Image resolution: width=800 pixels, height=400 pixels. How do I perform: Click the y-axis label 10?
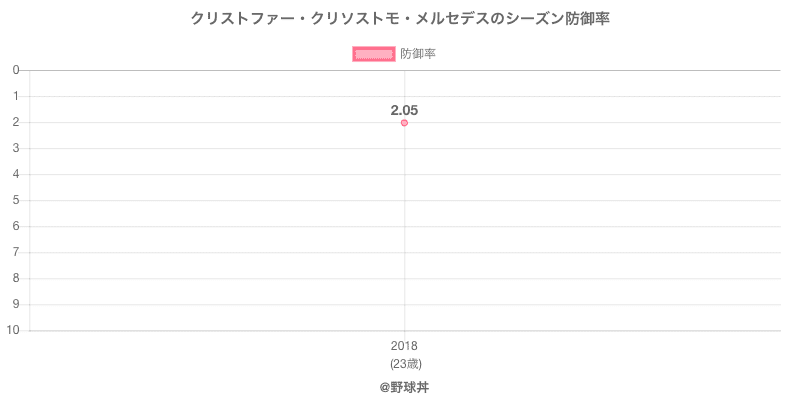pos(14,330)
